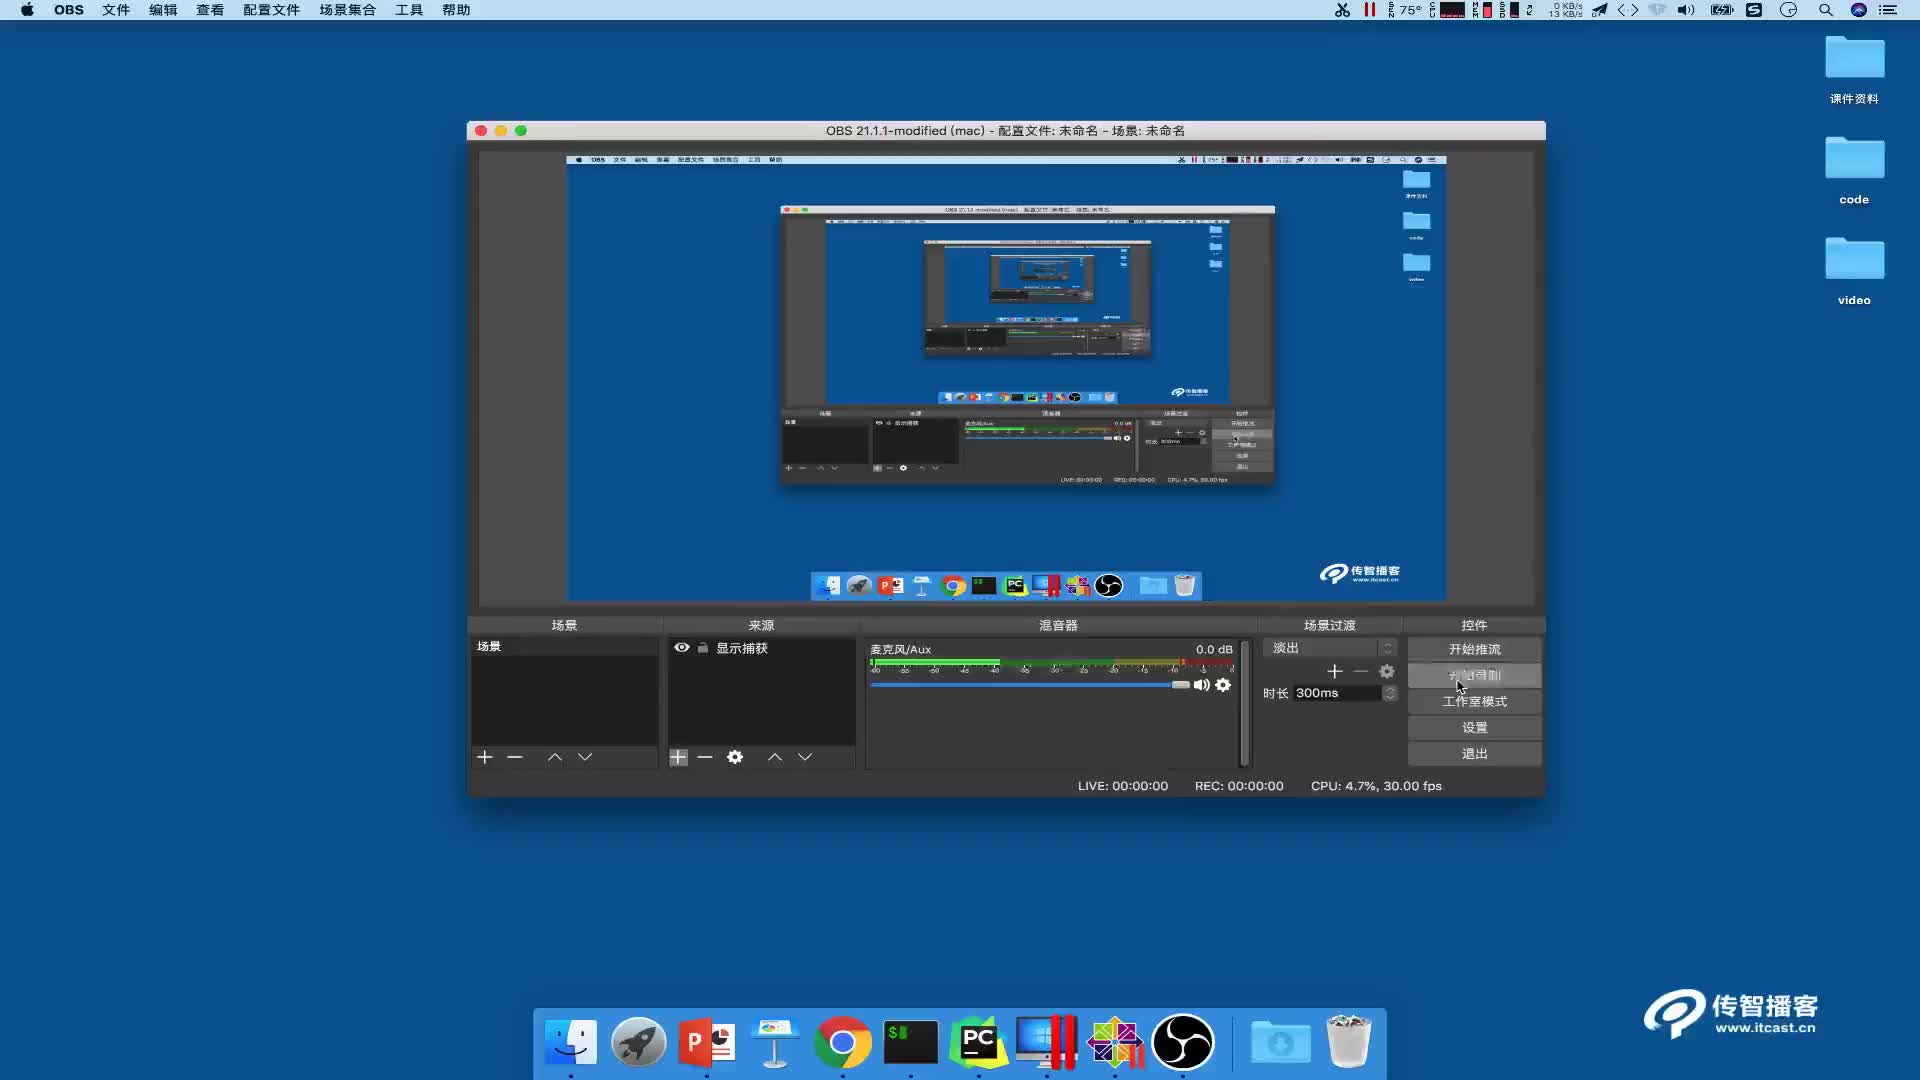Click red pause bars icon in menu bar
Viewport: 1920px width, 1080px height.
[x=1370, y=10]
